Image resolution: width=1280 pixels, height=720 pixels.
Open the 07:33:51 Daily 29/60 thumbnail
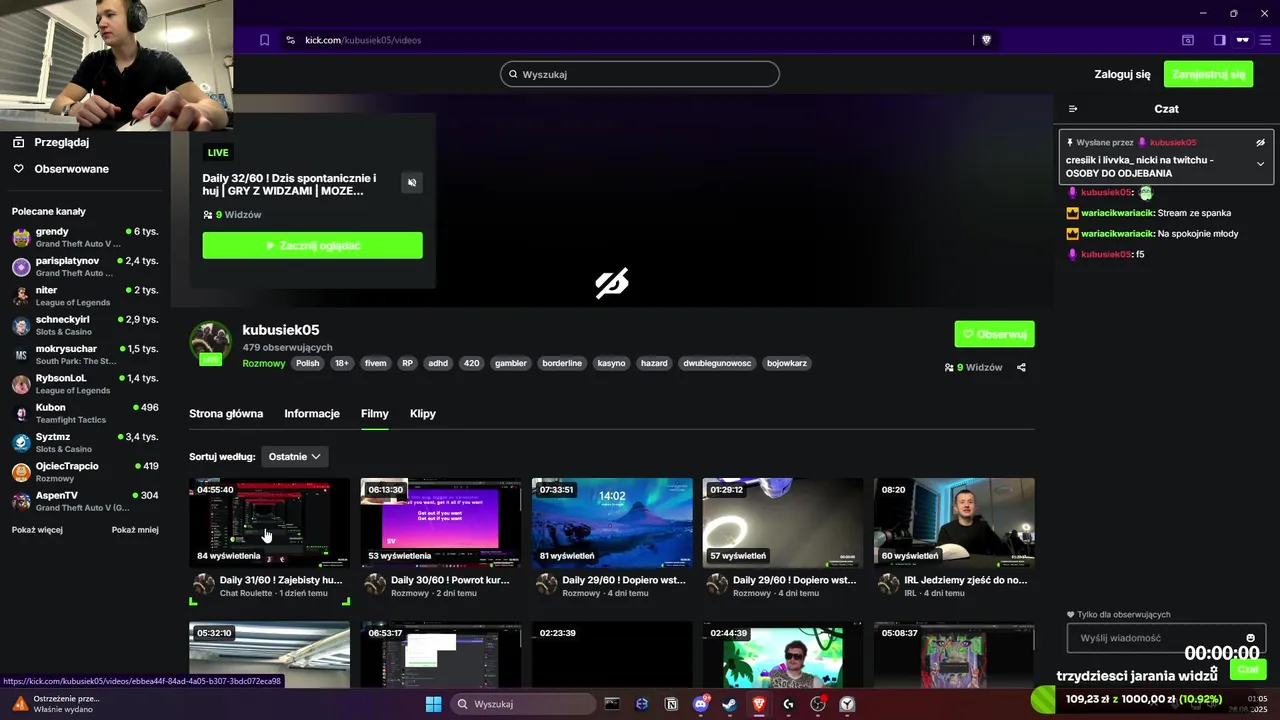click(612, 523)
